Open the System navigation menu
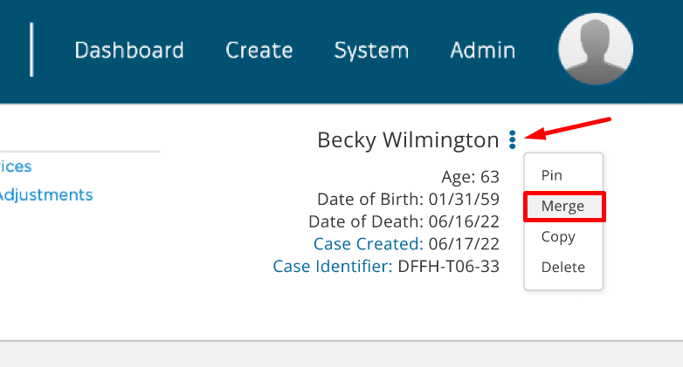The width and height of the screenshot is (683, 367). (x=371, y=51)
